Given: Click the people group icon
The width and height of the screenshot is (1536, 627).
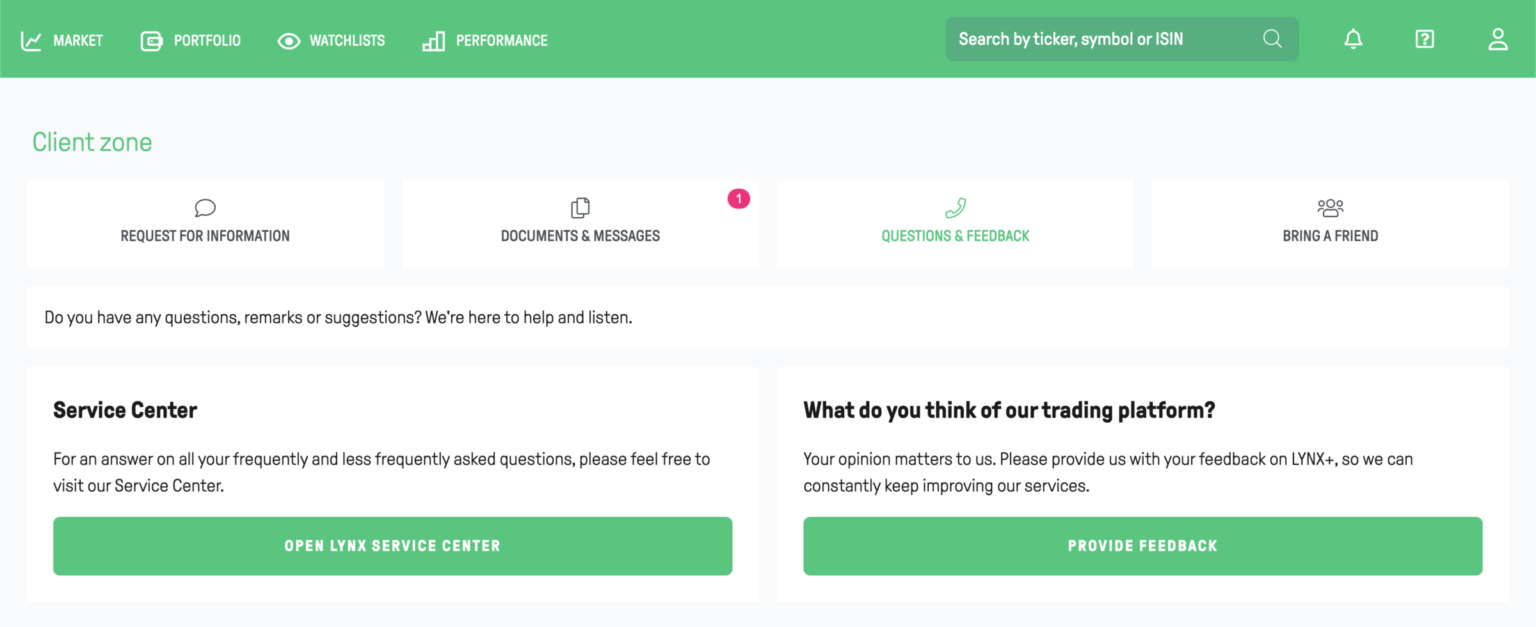Looking at the screenshot, I should point(1330,208).
